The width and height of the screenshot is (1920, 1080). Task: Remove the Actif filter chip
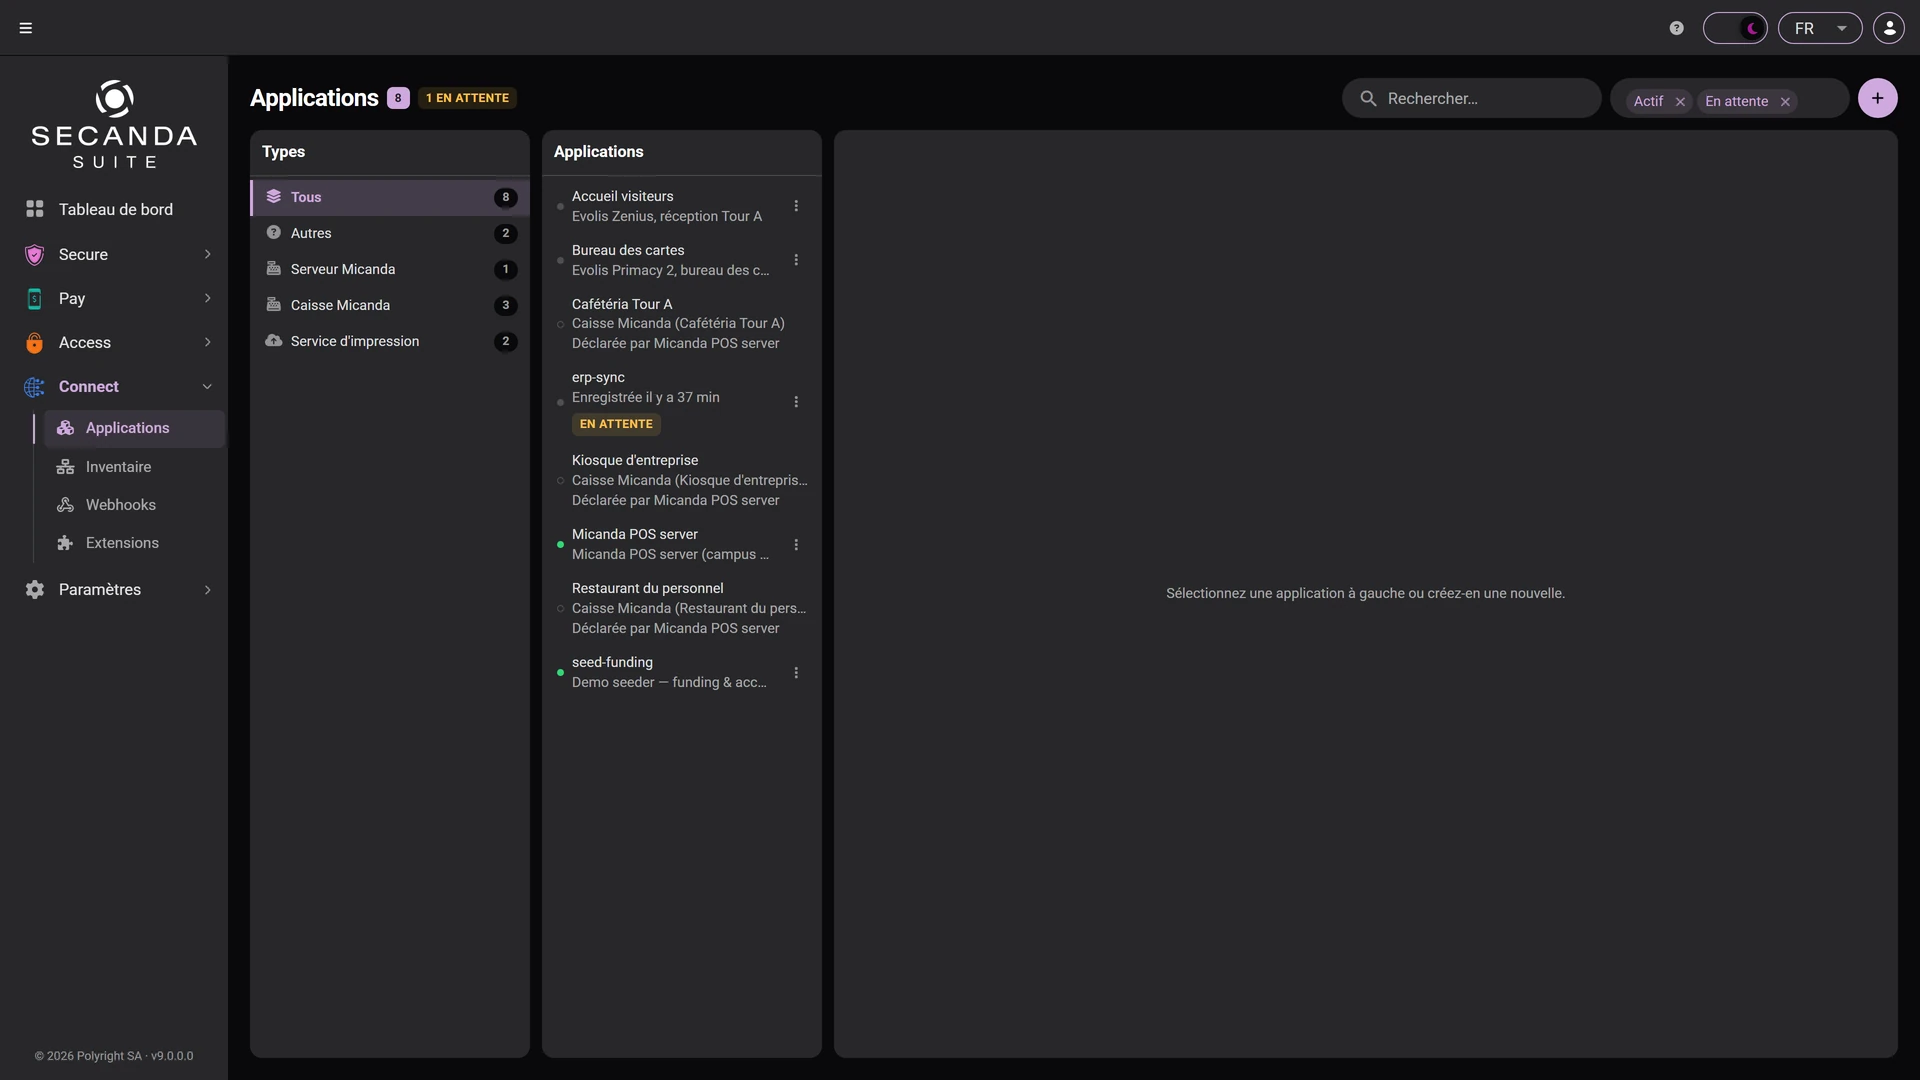1680,102
